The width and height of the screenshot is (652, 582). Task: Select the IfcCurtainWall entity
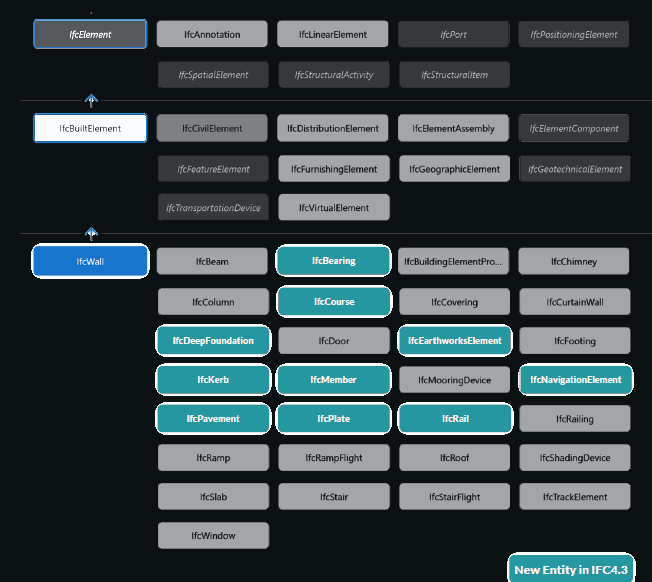[x=575, y=302]
